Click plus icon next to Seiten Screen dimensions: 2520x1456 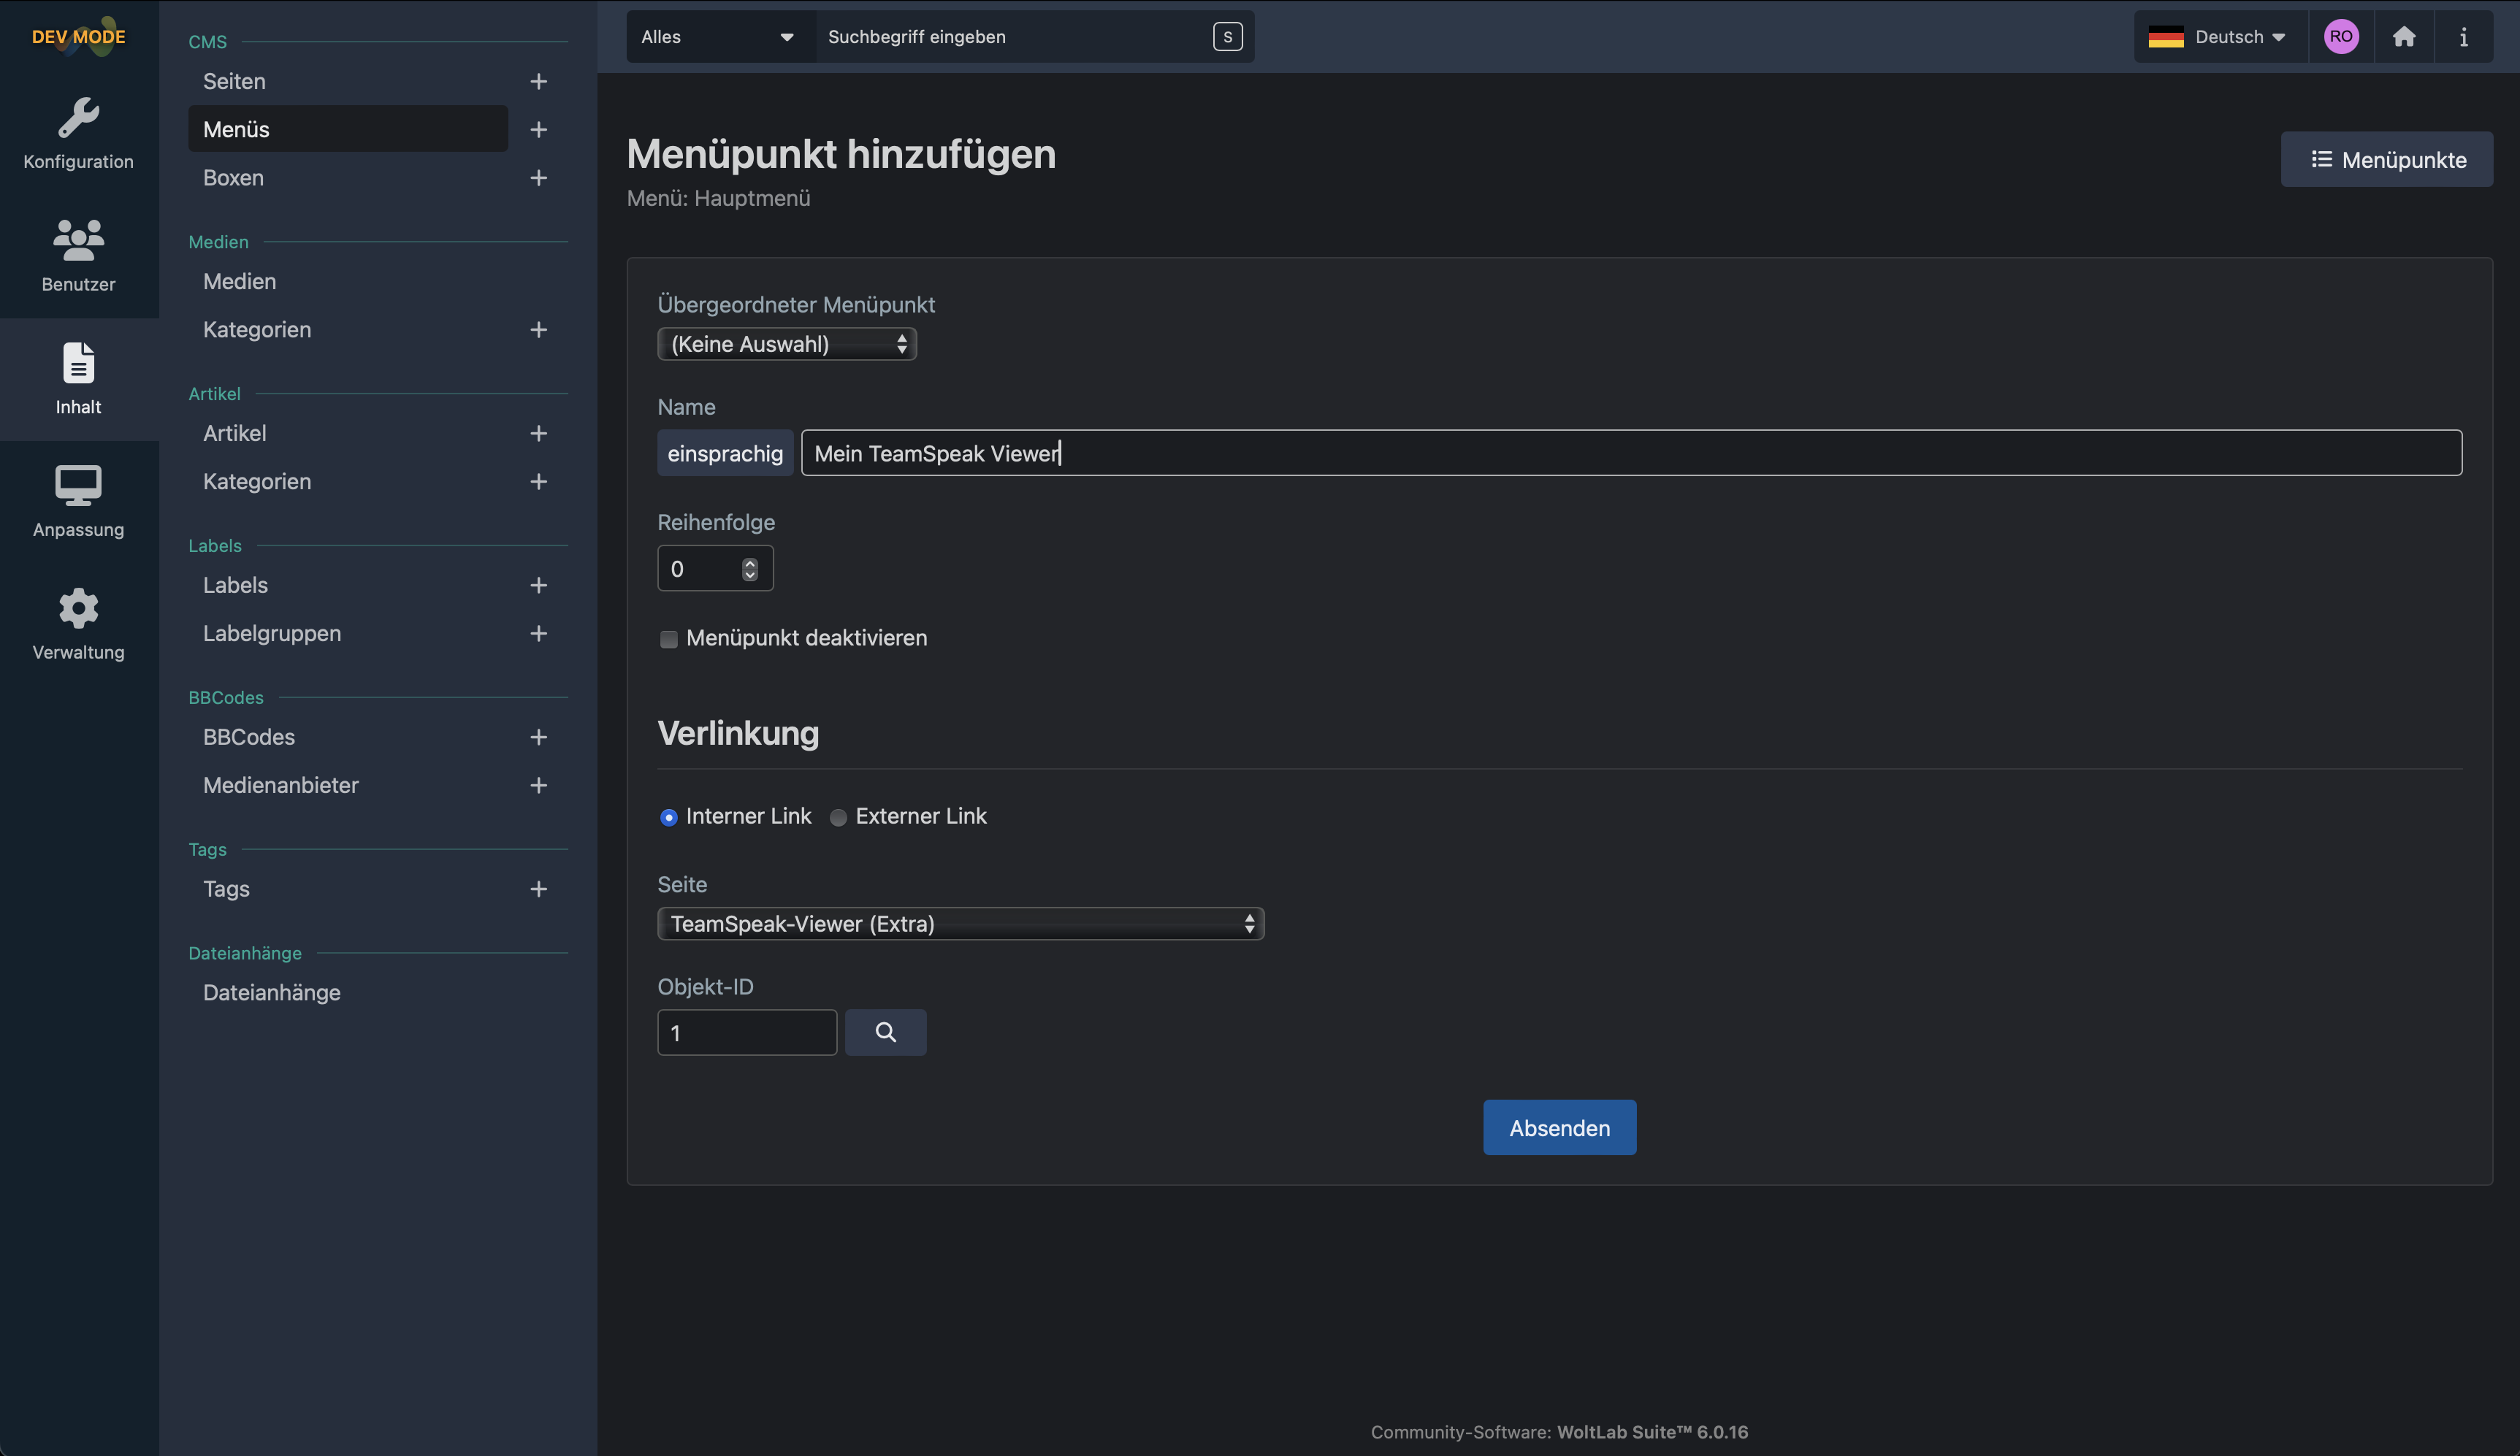538,82
